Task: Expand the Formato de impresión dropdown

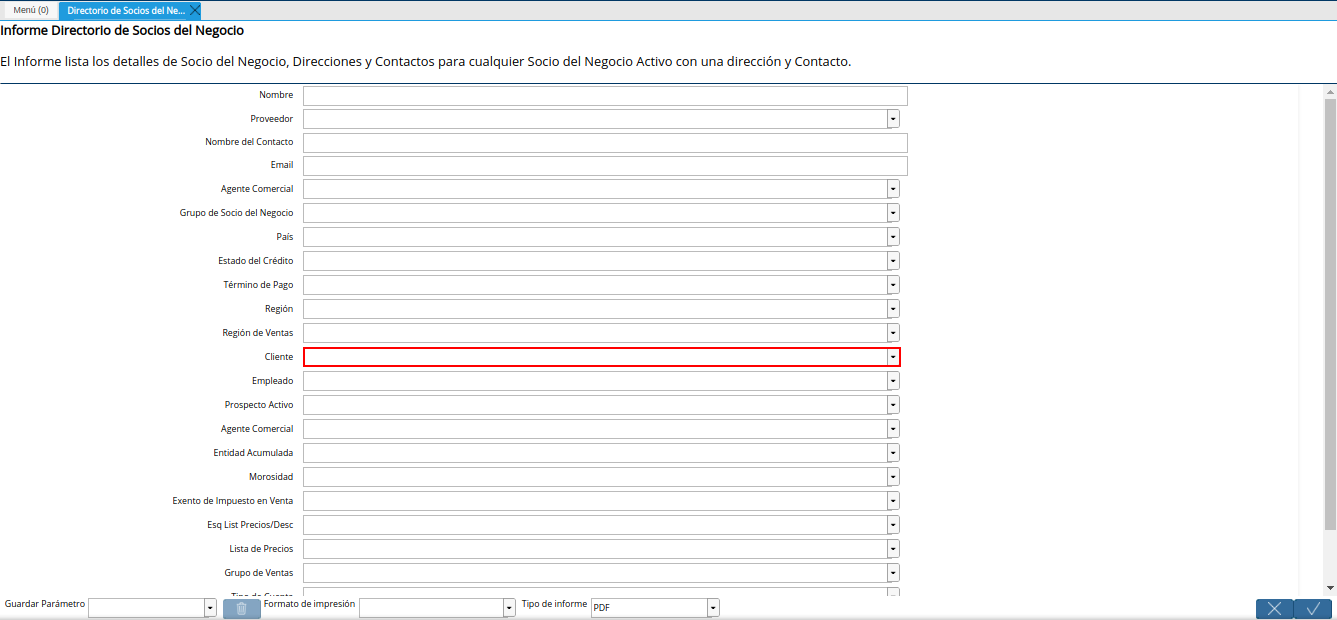Action: [509, 608]
